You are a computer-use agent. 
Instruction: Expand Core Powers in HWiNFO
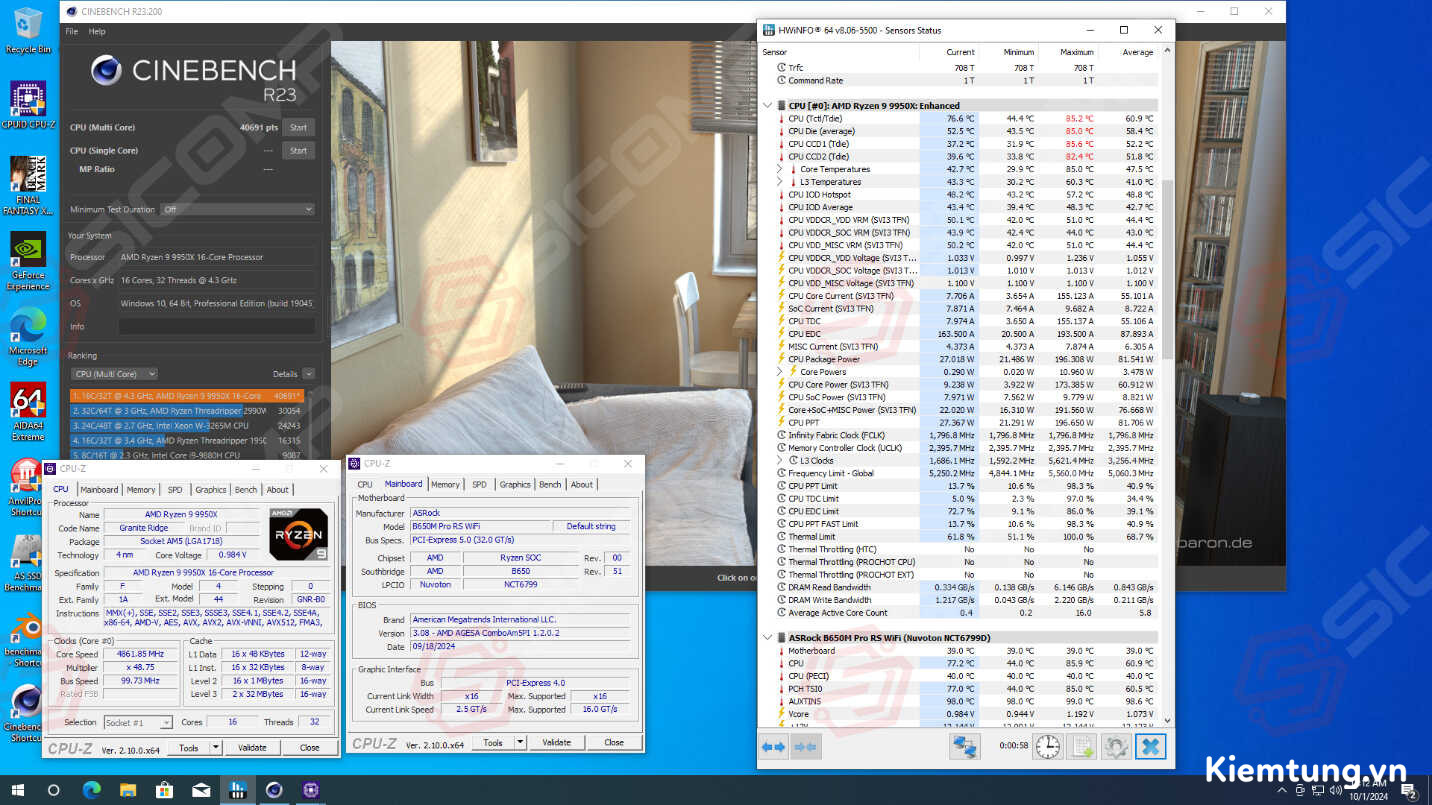point(780,372)
